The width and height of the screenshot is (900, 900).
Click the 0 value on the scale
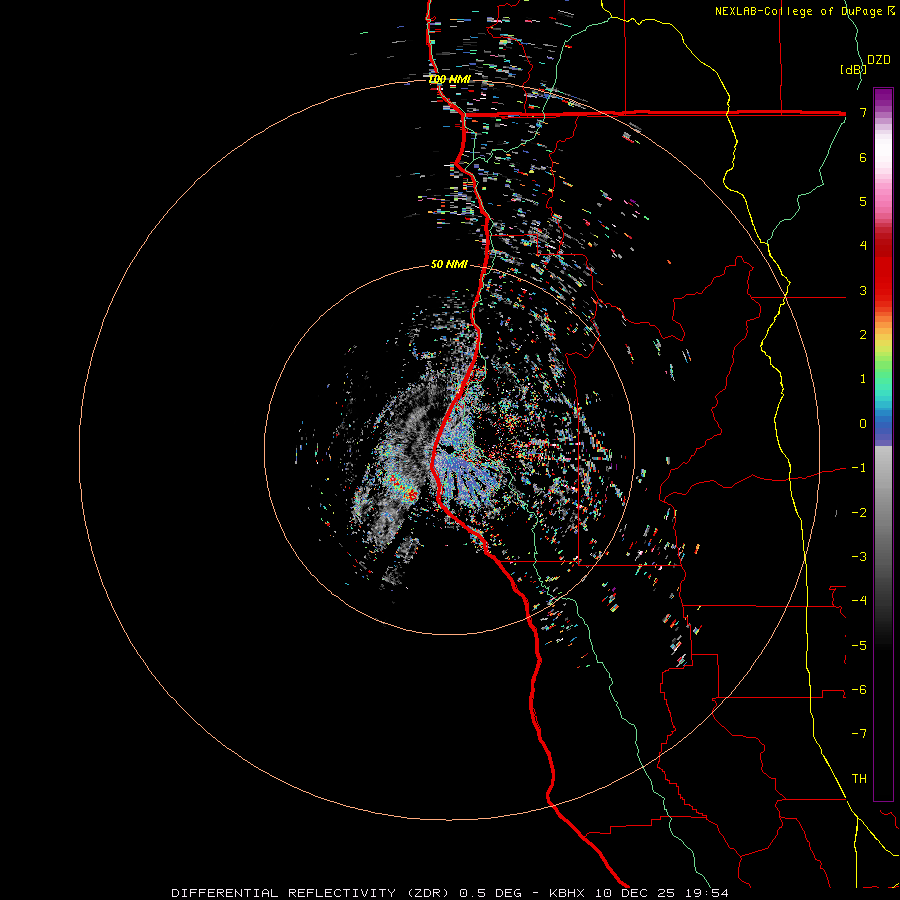(x=863, y=424)
